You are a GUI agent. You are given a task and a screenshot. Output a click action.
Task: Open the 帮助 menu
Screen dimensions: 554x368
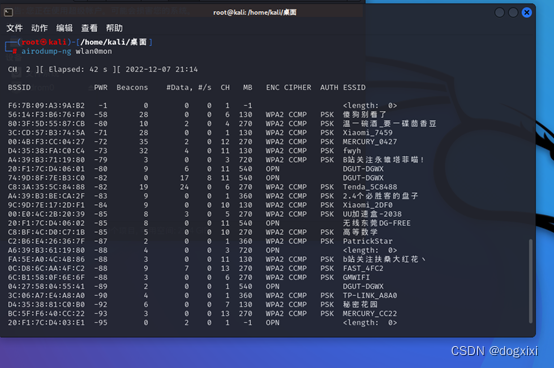pos(114,28)
